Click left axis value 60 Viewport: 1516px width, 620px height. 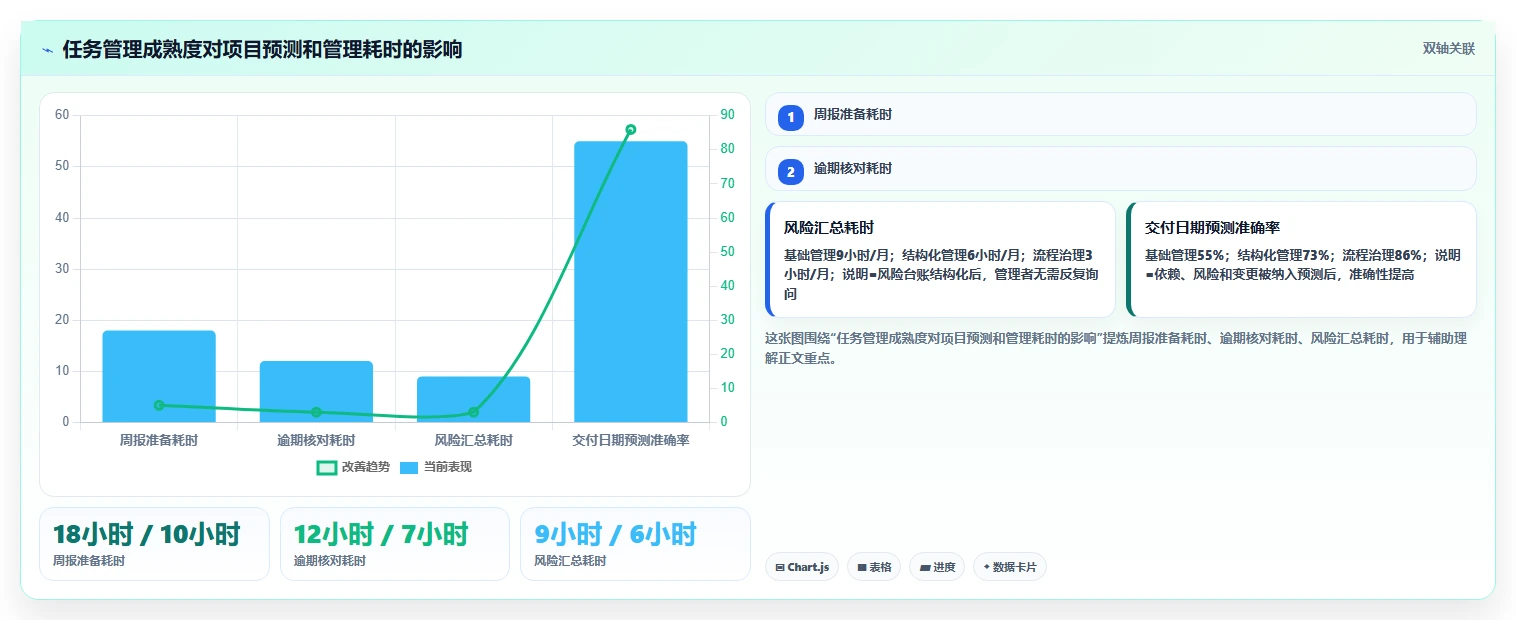[62, 115]
